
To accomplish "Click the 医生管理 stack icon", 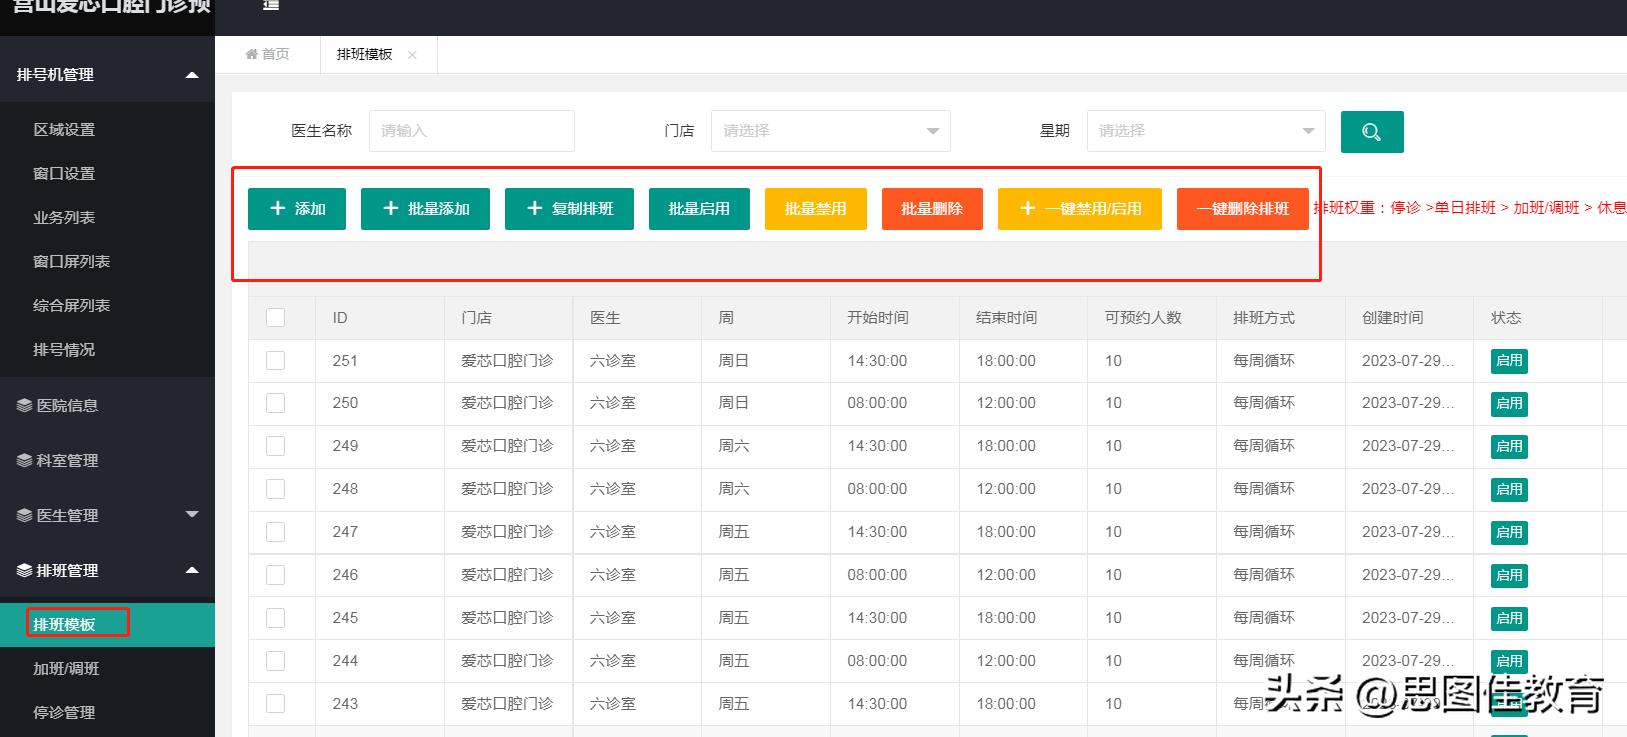I will coord(25,515).
